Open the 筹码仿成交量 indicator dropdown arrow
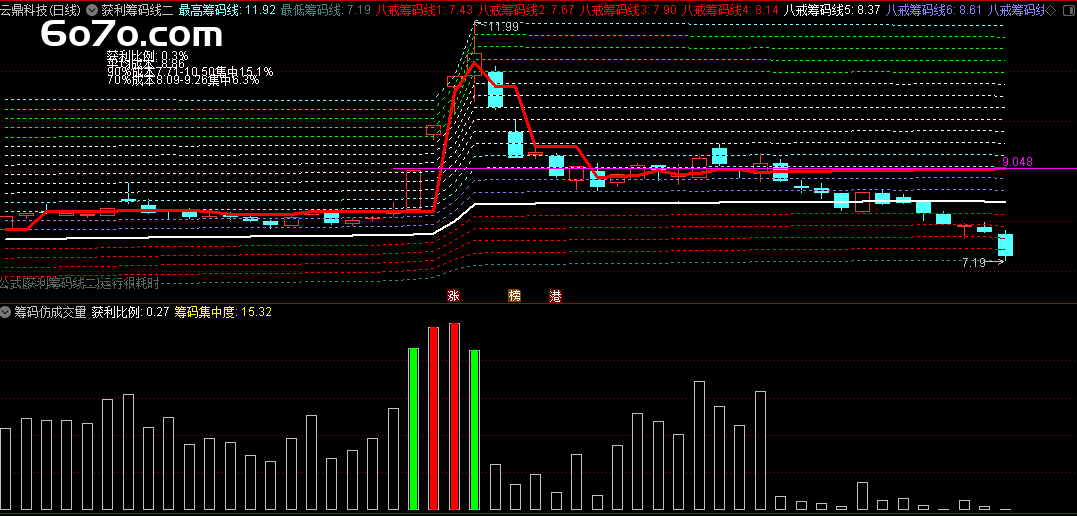Screen dimensions: 1077x516 [x=5, y=312]
